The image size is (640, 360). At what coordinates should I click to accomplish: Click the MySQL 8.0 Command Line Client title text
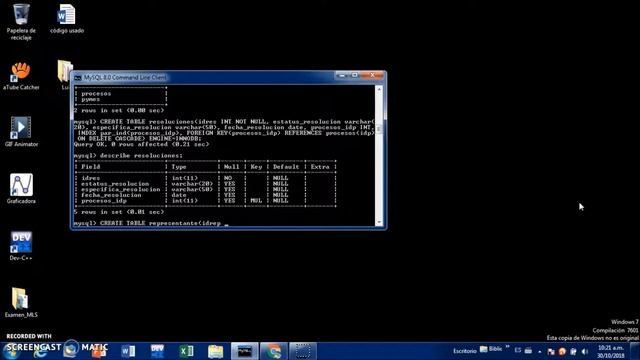(125, 77)
